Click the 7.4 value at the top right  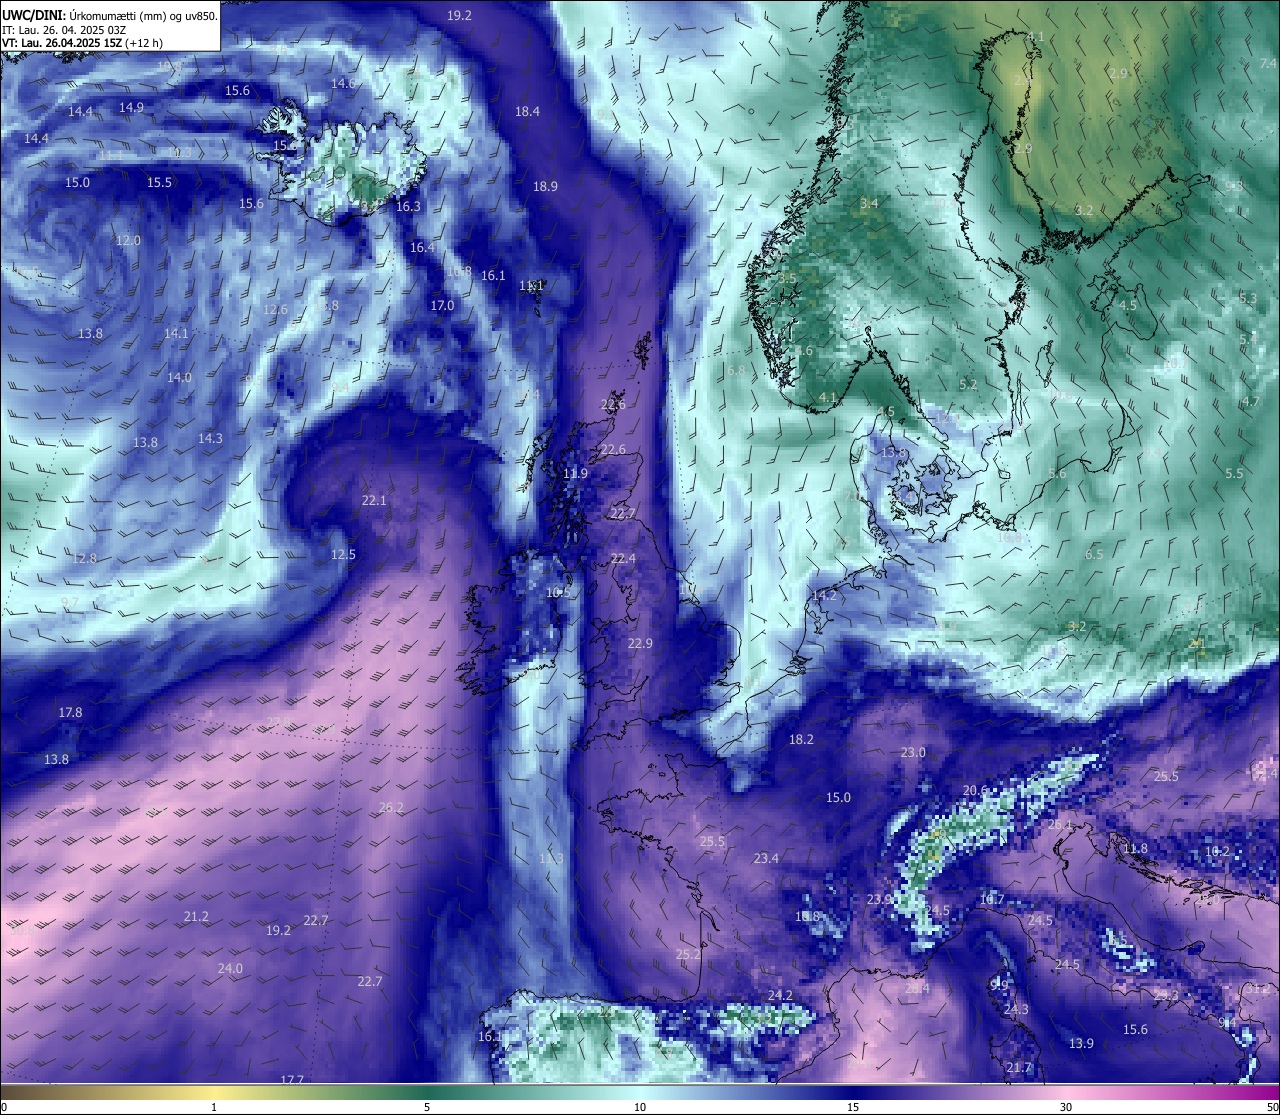[x=1268, y=63]
